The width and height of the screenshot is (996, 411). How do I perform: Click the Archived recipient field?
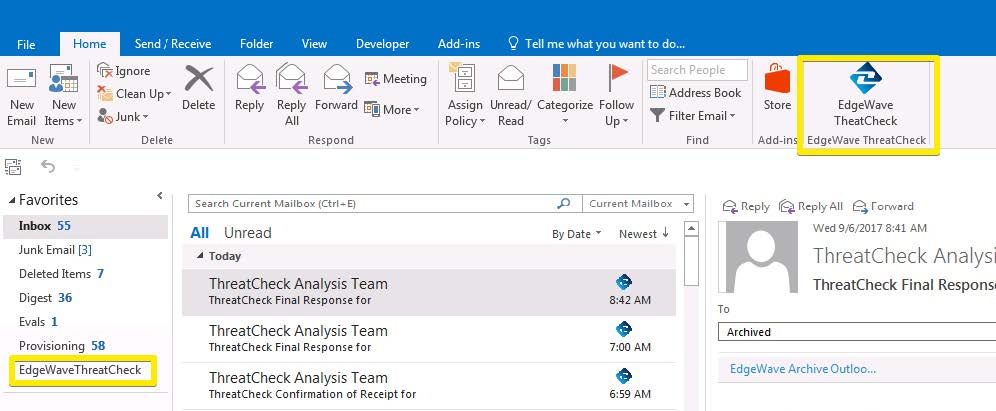click(857, 332)
